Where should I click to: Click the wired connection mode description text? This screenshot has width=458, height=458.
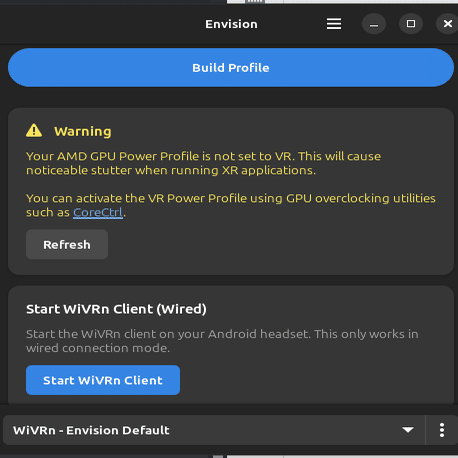pyautogui.click(x=222, y=341)
